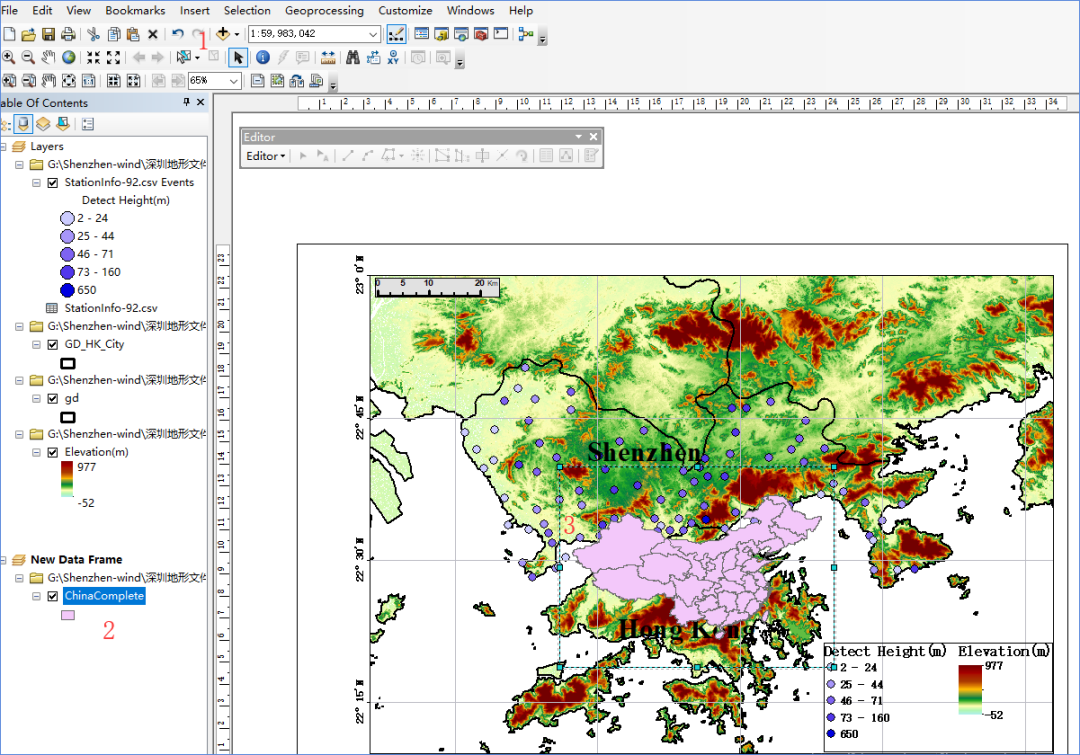The height and width of the screenshot is (755, 1080).
Task: Open the layout zoom percent dropdown
Action: pyautogui.click(x=233, y=81)
